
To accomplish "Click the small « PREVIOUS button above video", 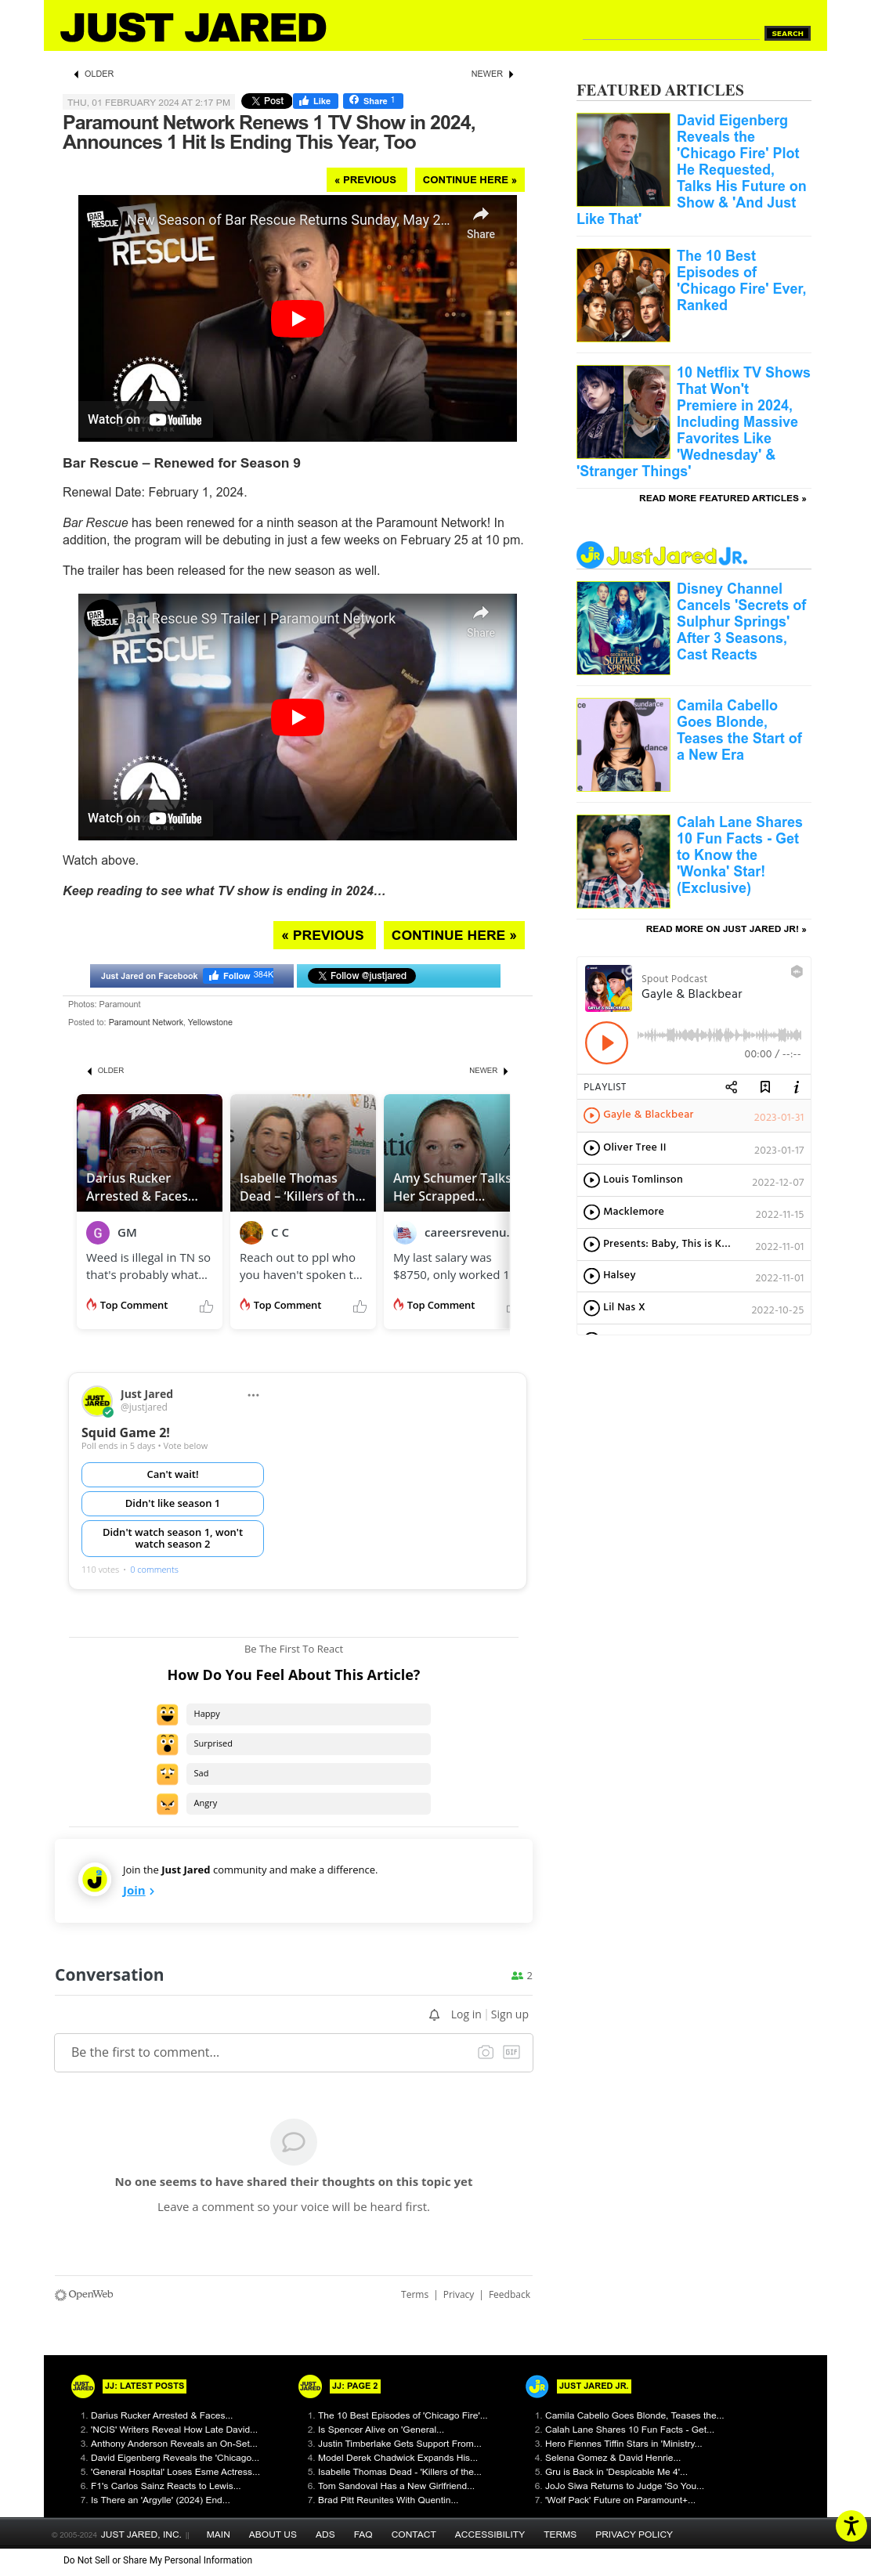I will (366, 180).
